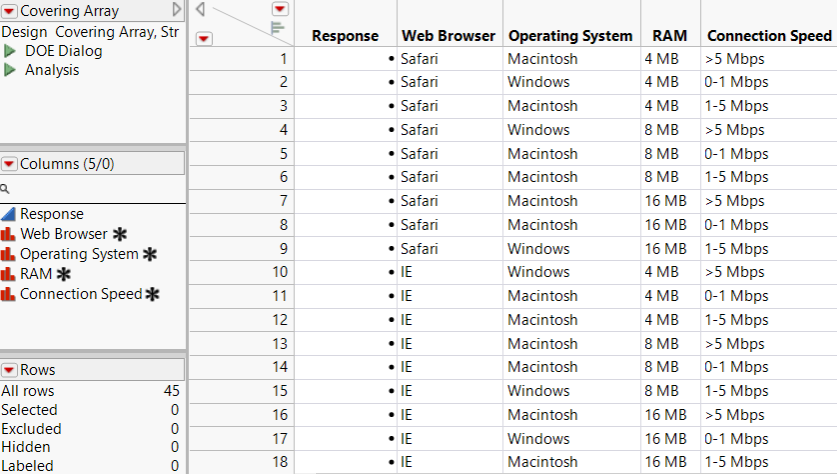Click the column search magnifier icon
The height and width of the screenshot is (474, 837).
(5, 188)
